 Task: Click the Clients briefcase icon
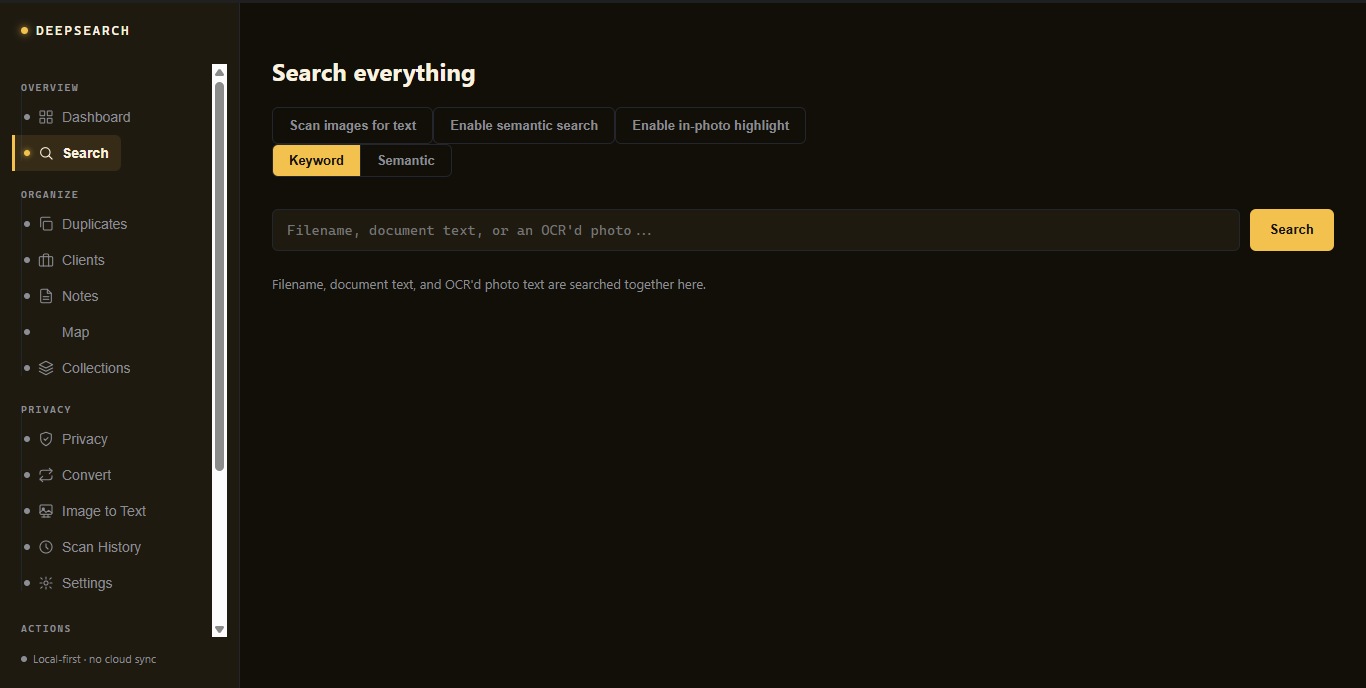46,260
